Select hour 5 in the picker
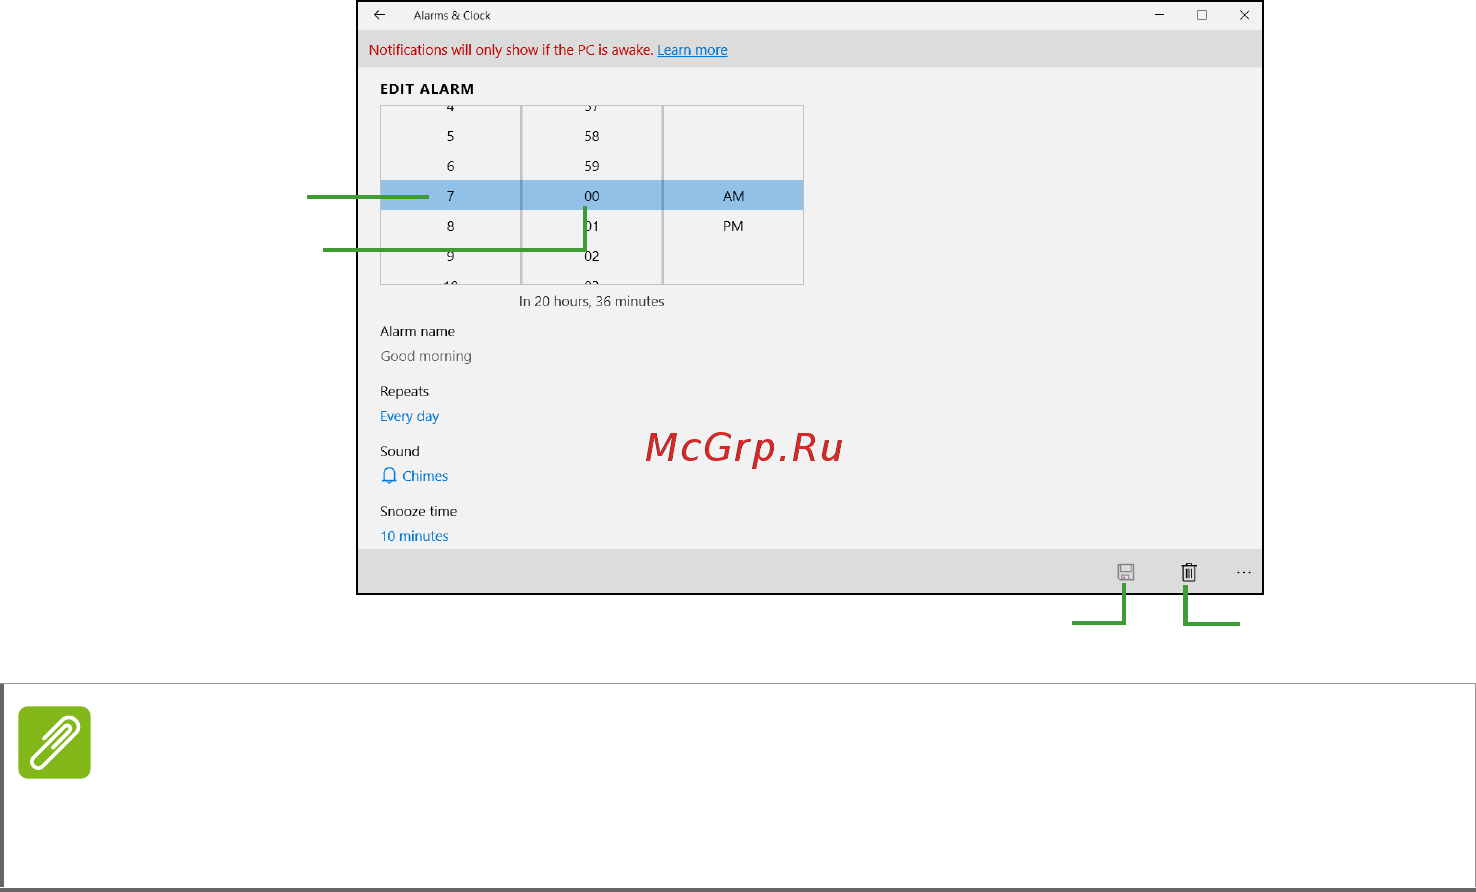This screenshot has height=892, width=1476. [x=450, y=136]
